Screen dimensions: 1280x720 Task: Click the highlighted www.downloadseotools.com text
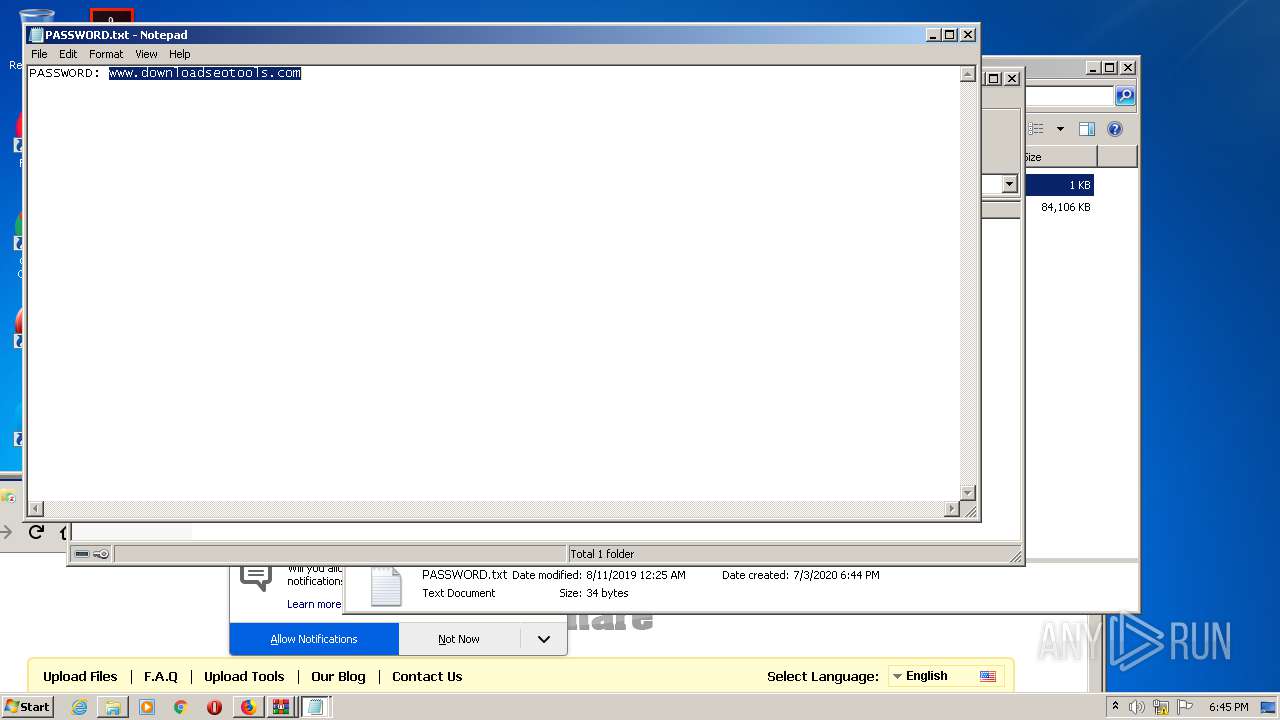point(205,73)
